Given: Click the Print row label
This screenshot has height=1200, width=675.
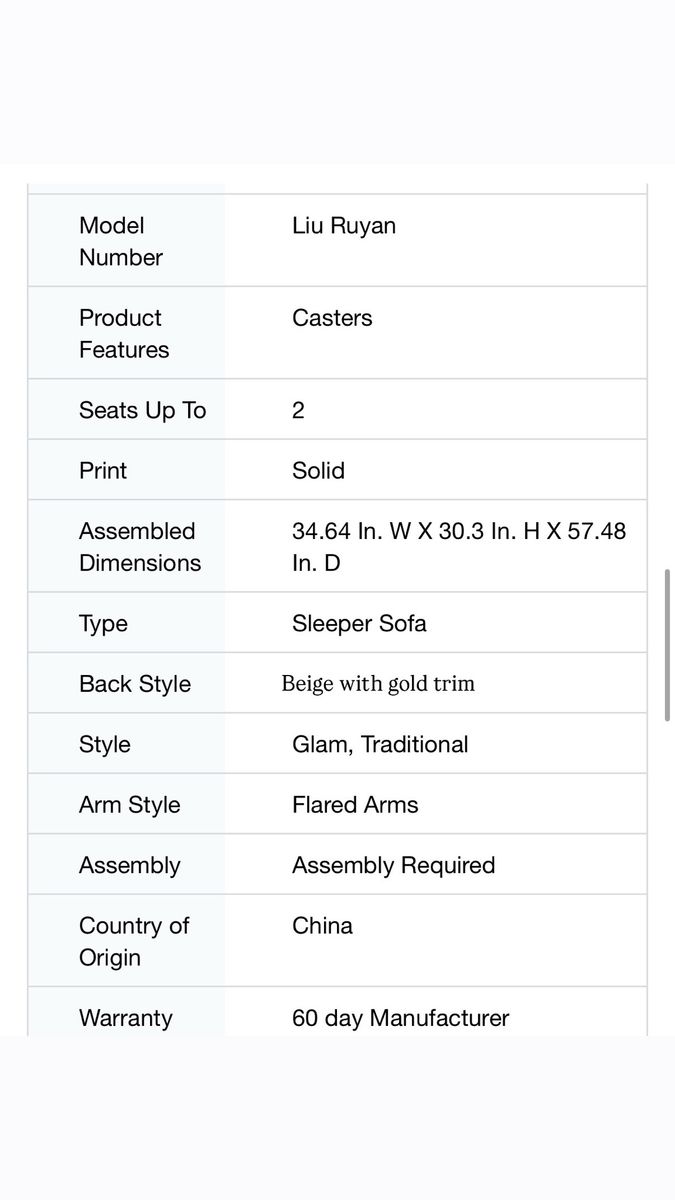Looking at the screenshot, I should pyautogui.click(x=103, y=470).
